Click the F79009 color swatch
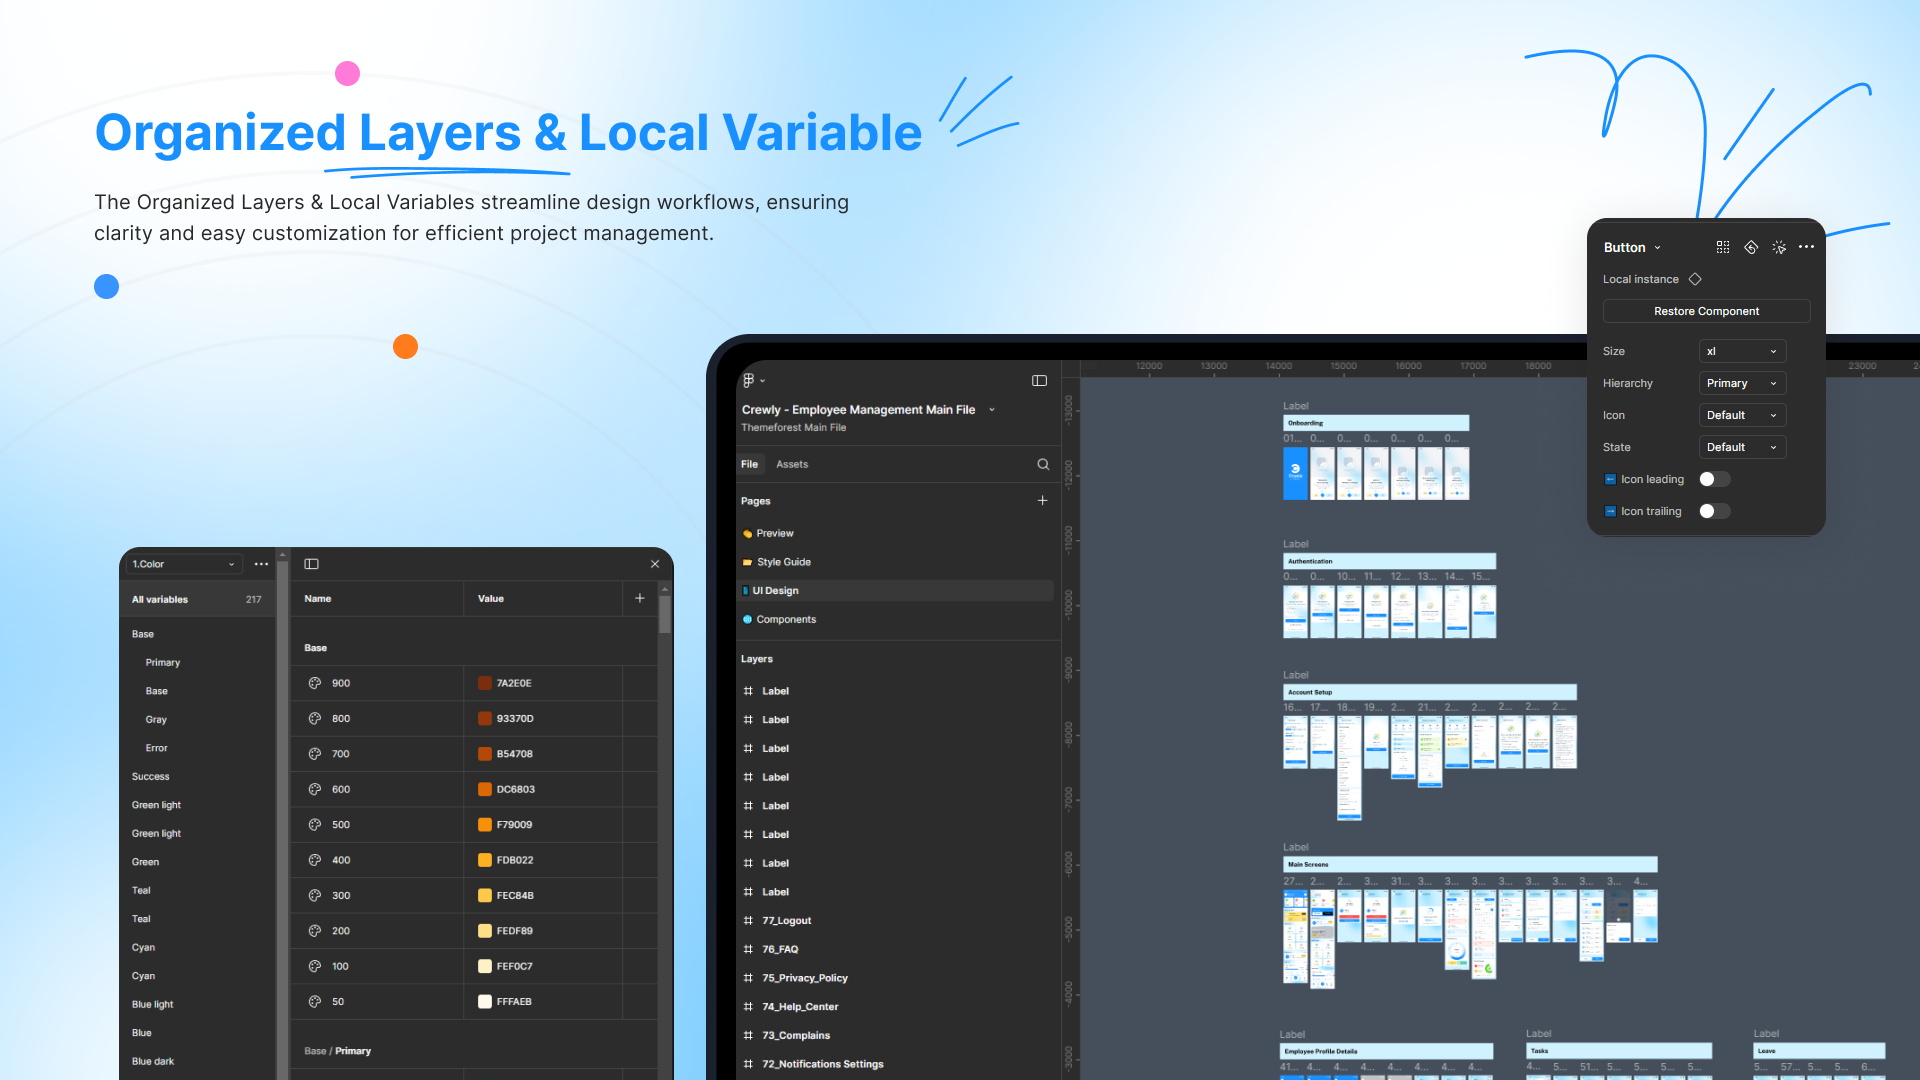1920x1080 pixels. tap(485, 825)
